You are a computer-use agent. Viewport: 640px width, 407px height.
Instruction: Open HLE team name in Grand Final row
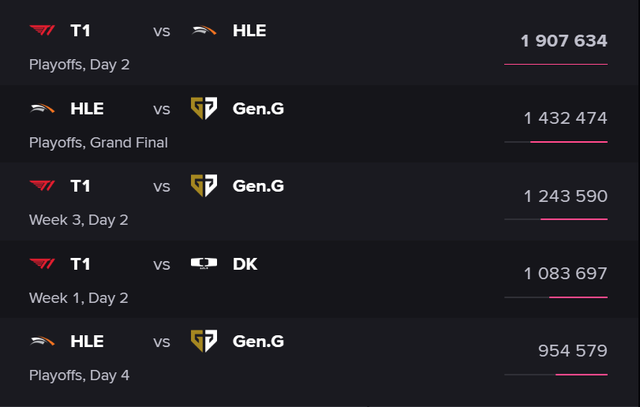tap(87, 108)
